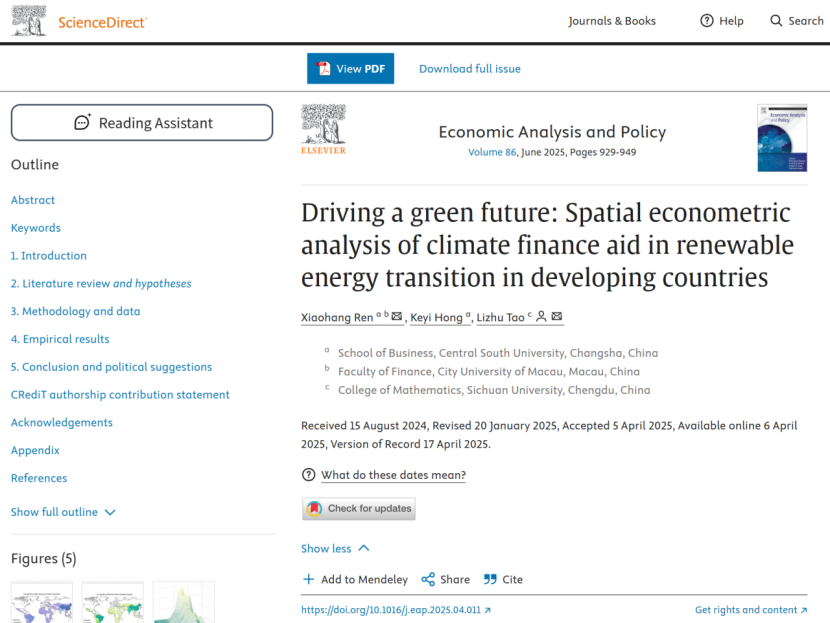Expand What do these dates mean?
This screenshot has width=830, height=623.
point(392,475)
